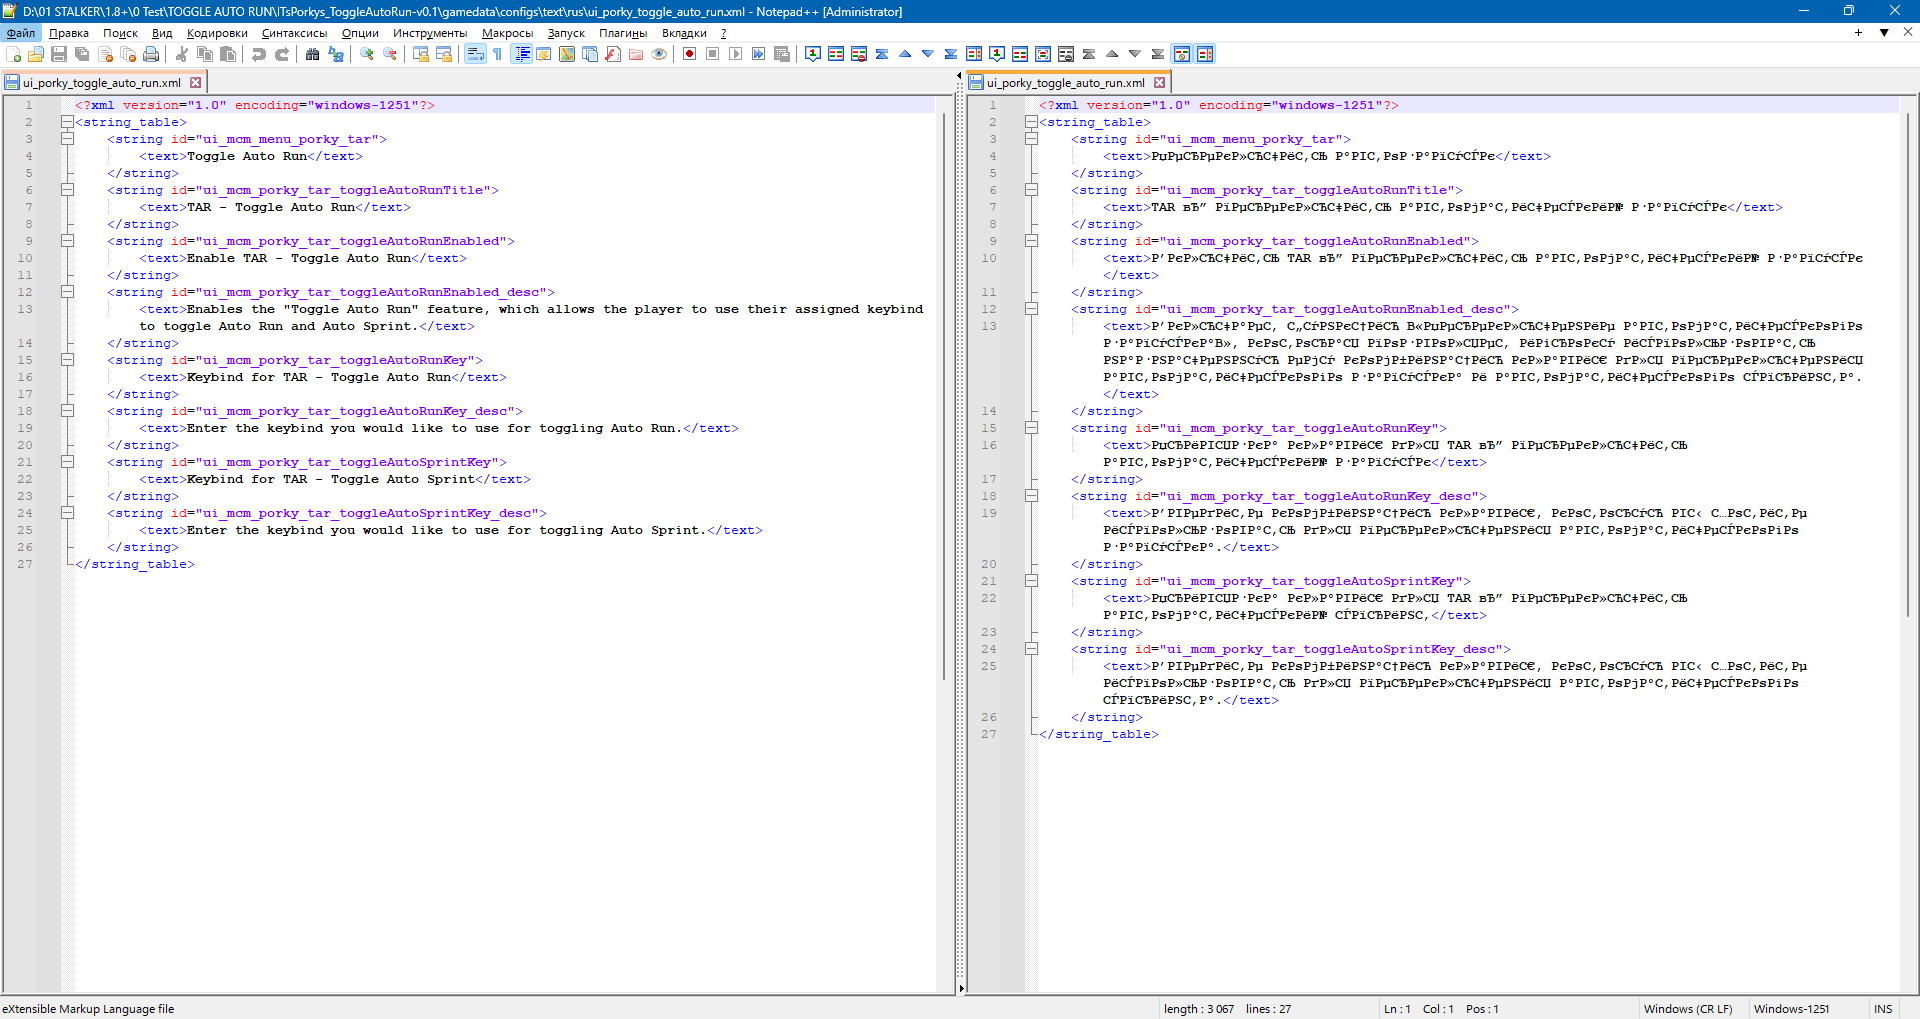The image size is (1920, 1019).
Task: Open Find using the binoculars icon
Action: [x=313, y=54]
